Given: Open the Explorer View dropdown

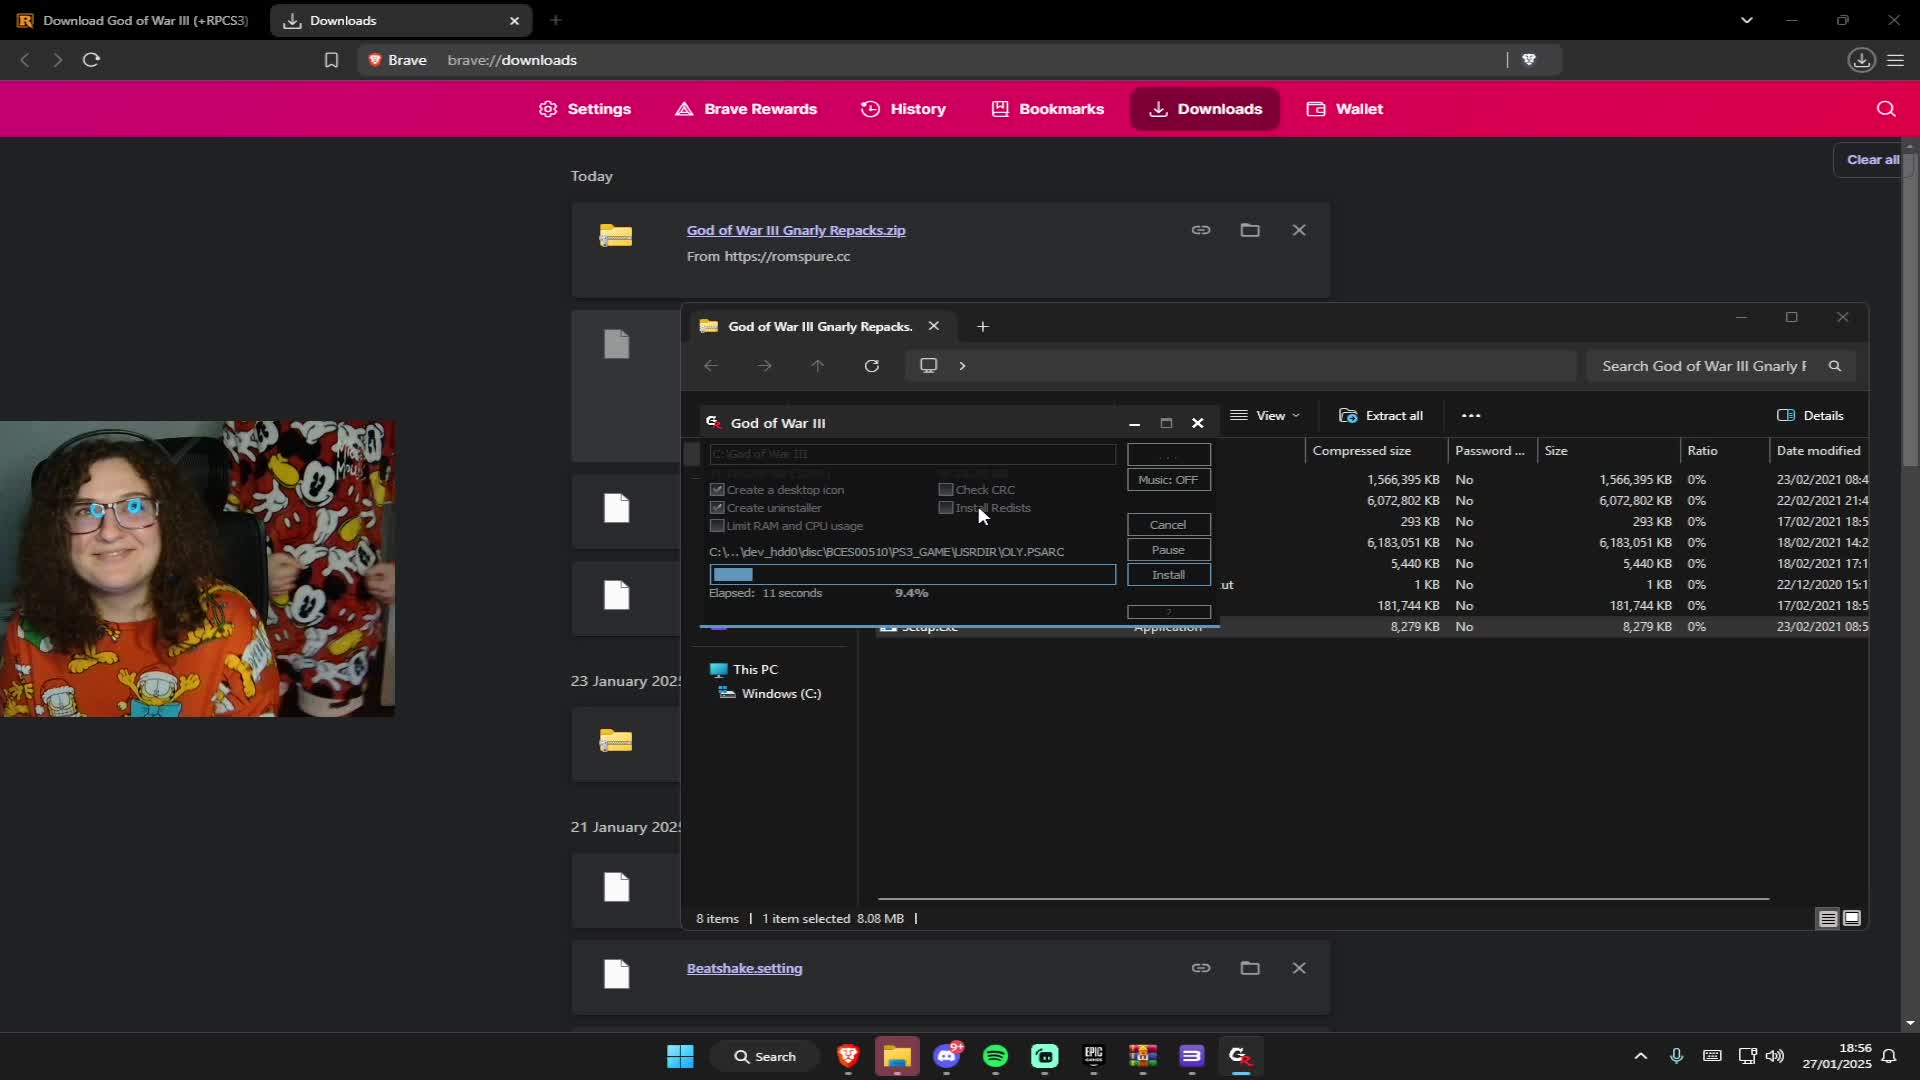Looking at the screenshot, I should [x=1265, y=416].
